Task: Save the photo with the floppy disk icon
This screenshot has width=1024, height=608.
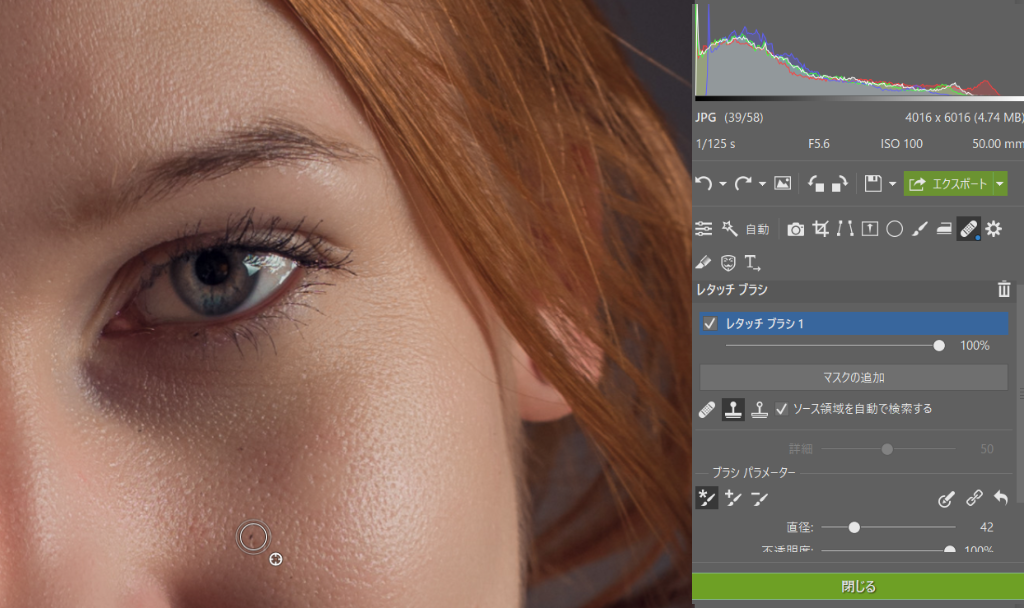Action: point(873,184)
